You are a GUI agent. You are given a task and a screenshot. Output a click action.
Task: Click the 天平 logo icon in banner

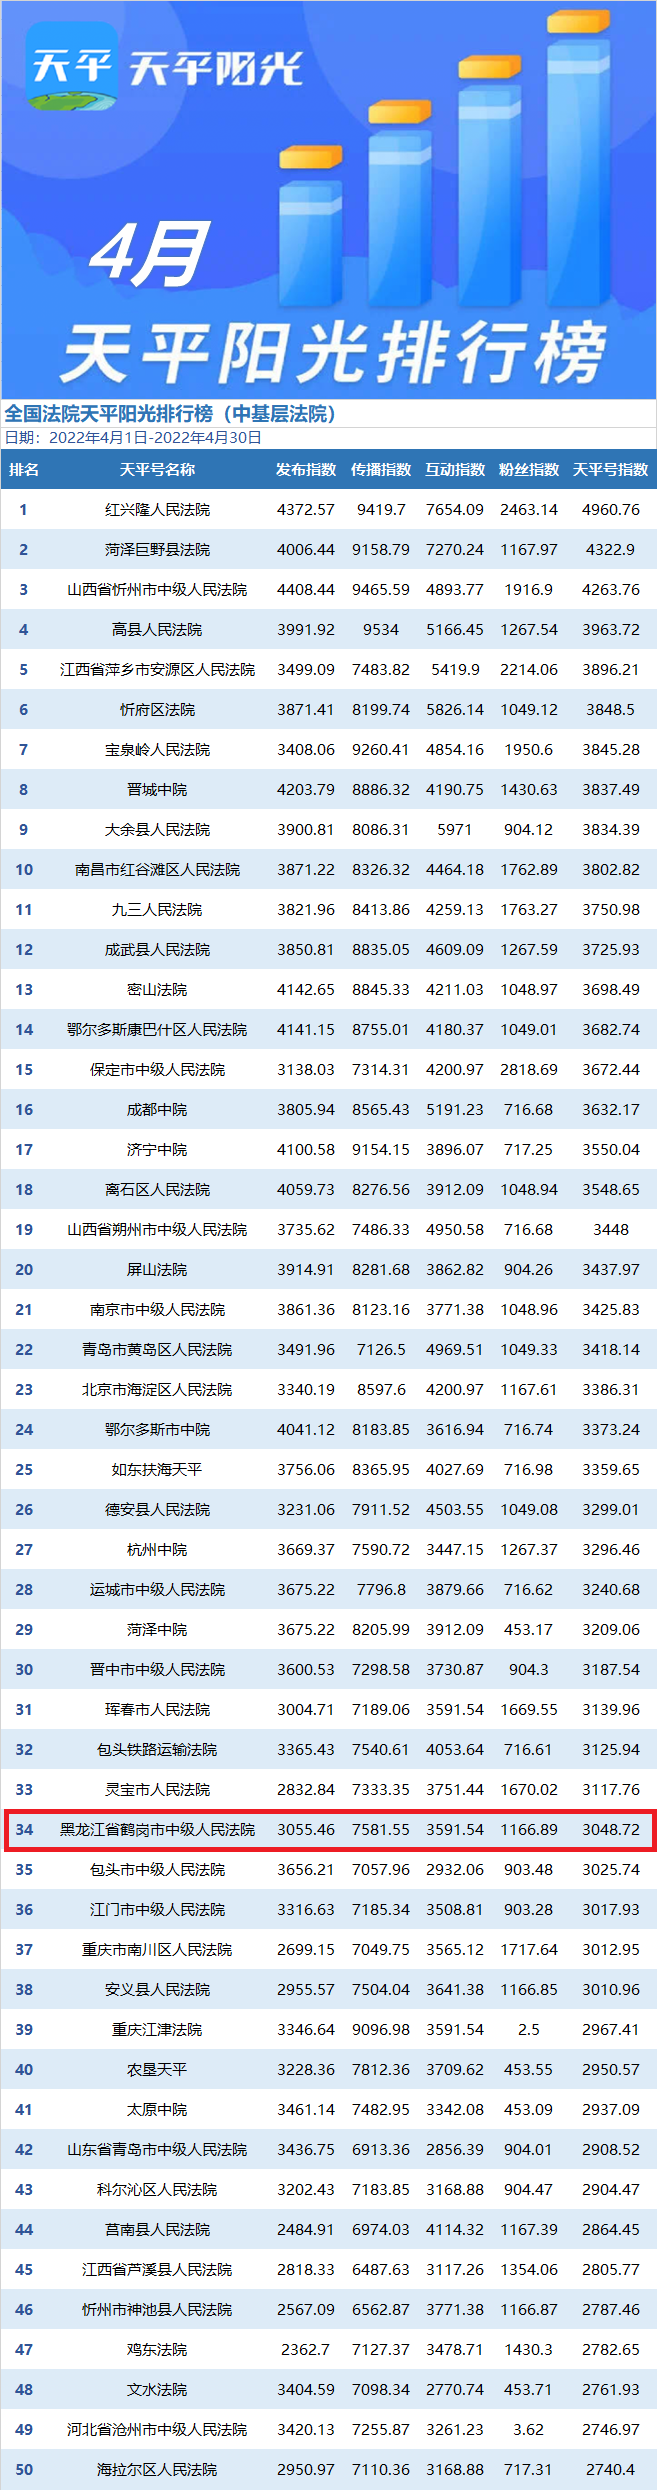click(x=71, y=66)
